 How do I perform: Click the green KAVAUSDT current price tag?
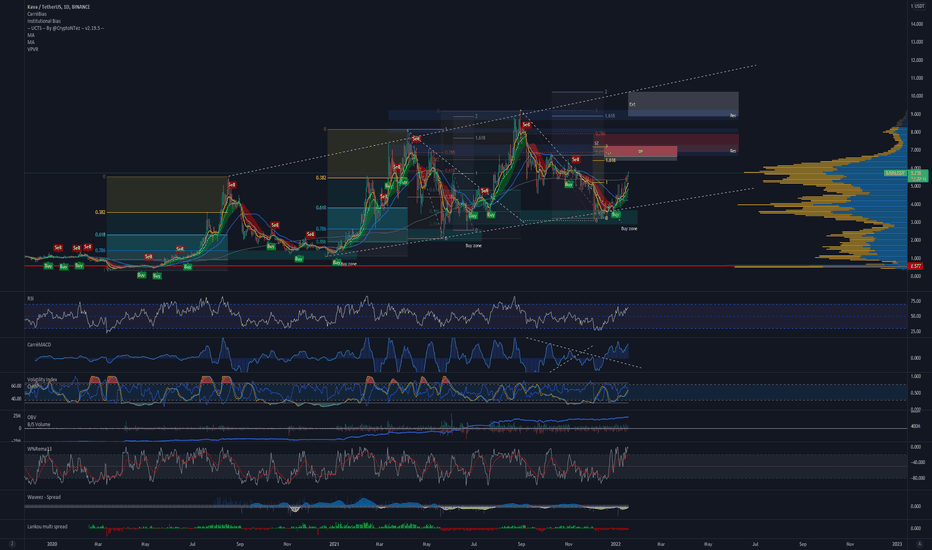pyautogui.click(x=905, y=173)
